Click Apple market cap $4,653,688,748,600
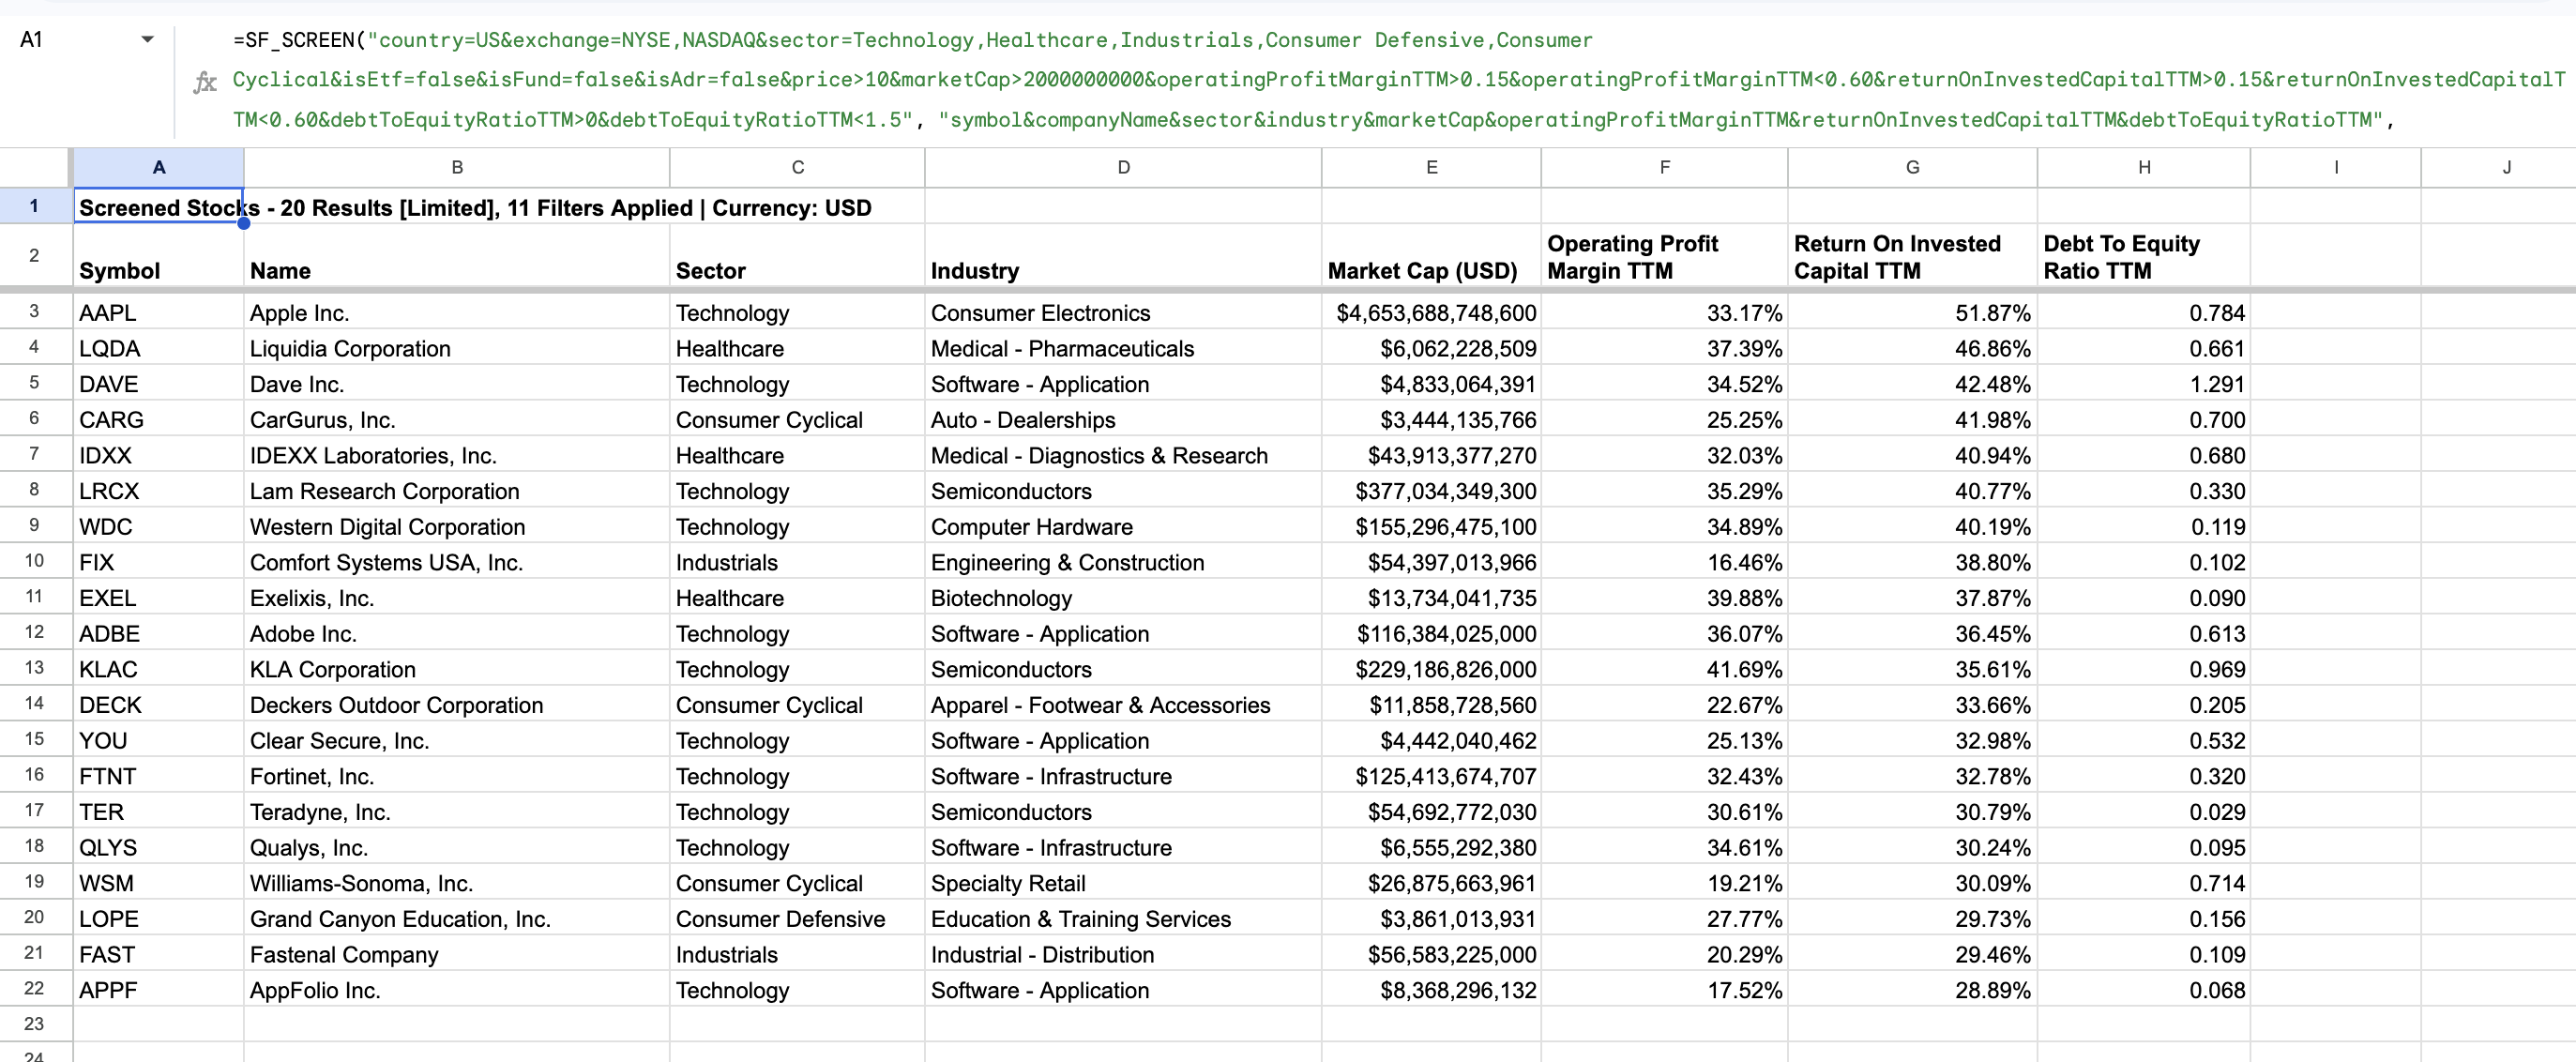This screenshot has width=2576, height=1062. tap(1431, 313)
